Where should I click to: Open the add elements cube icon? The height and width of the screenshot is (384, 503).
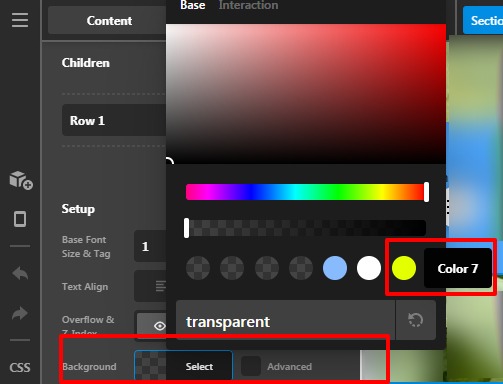point(21,180)
